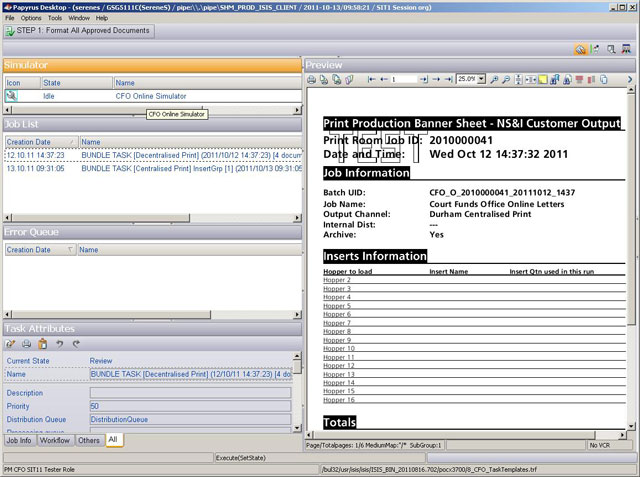Click the fit page width icon

pos(531,80)
